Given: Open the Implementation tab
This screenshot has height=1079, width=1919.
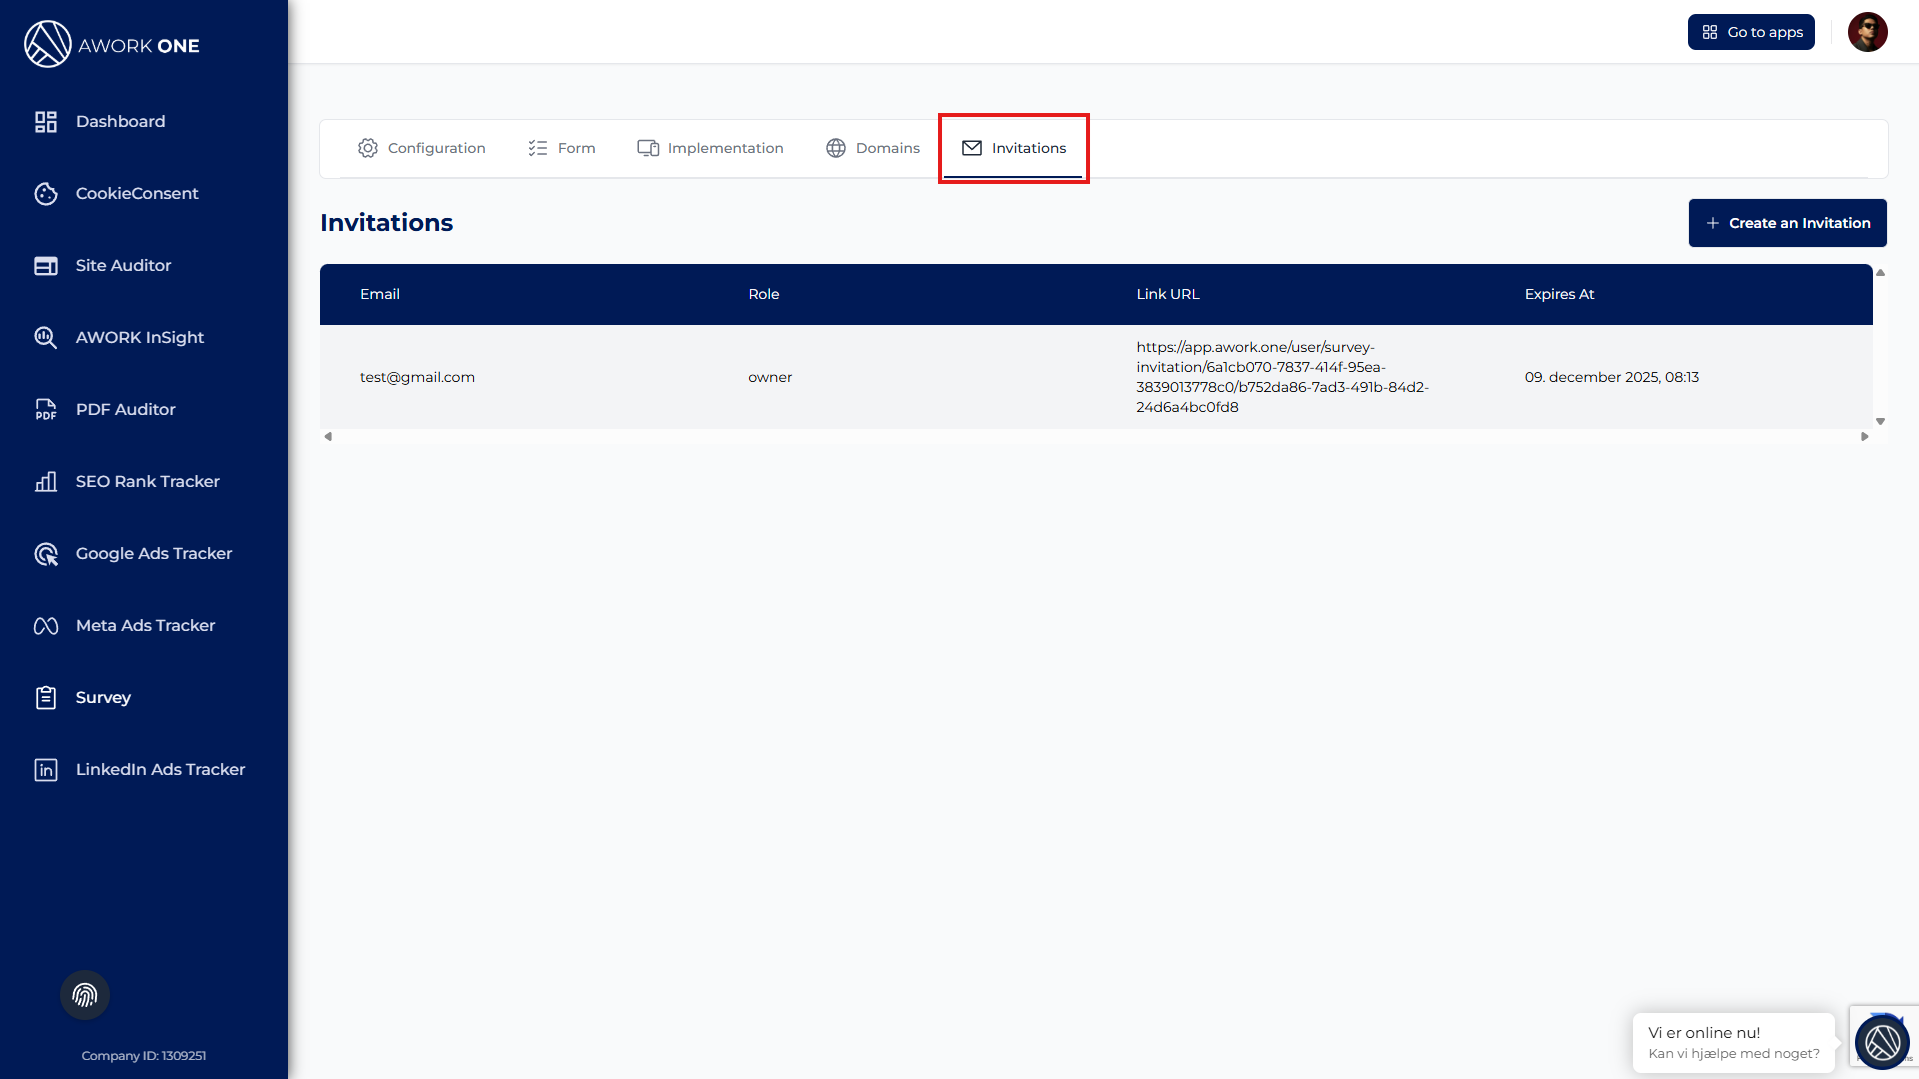Looking at the screenshot, I should coord(710,148).
